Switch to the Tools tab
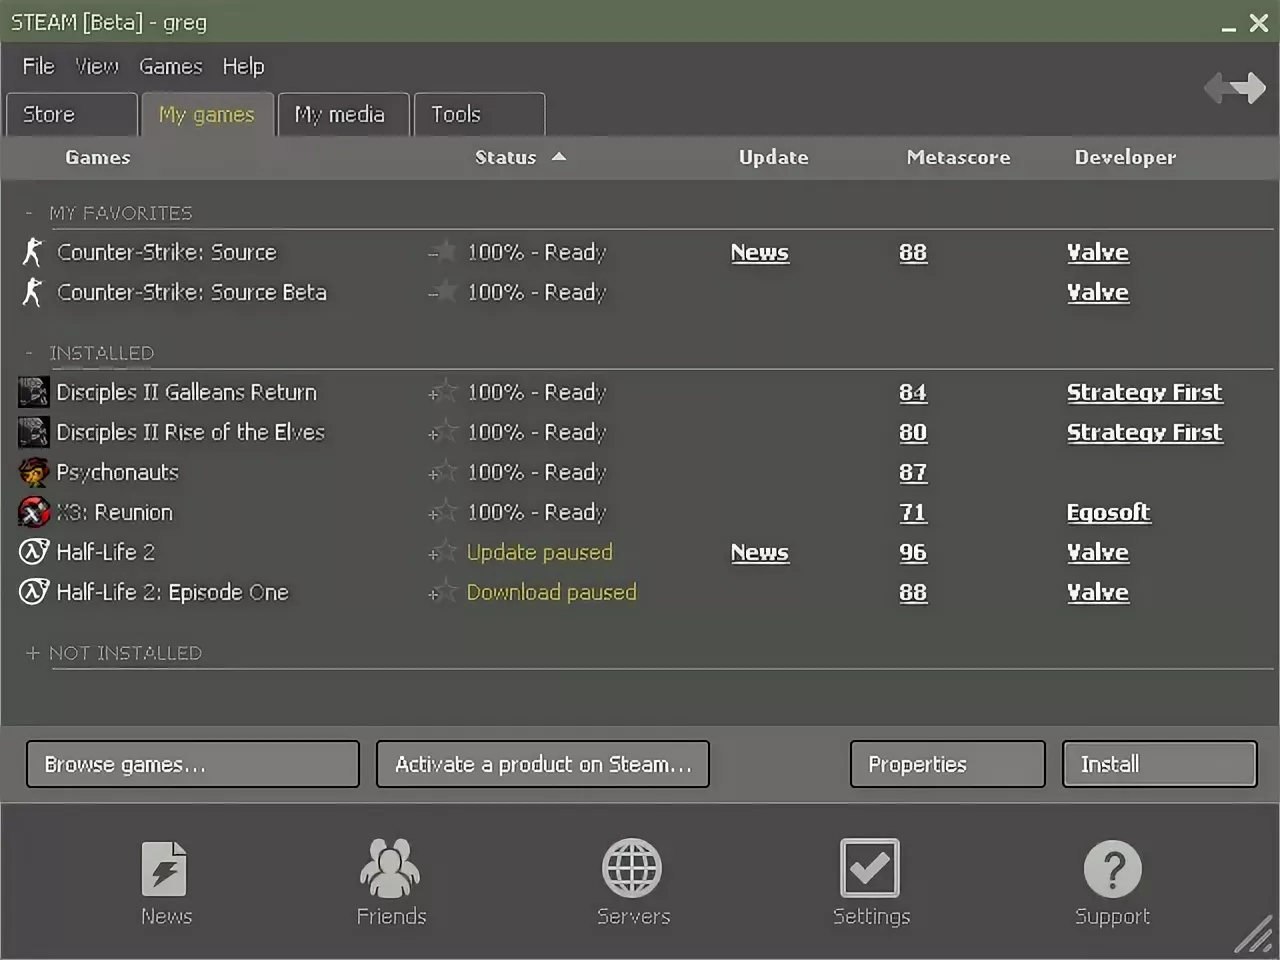Viewport: 1280px width, 960px height. (479, 114)
